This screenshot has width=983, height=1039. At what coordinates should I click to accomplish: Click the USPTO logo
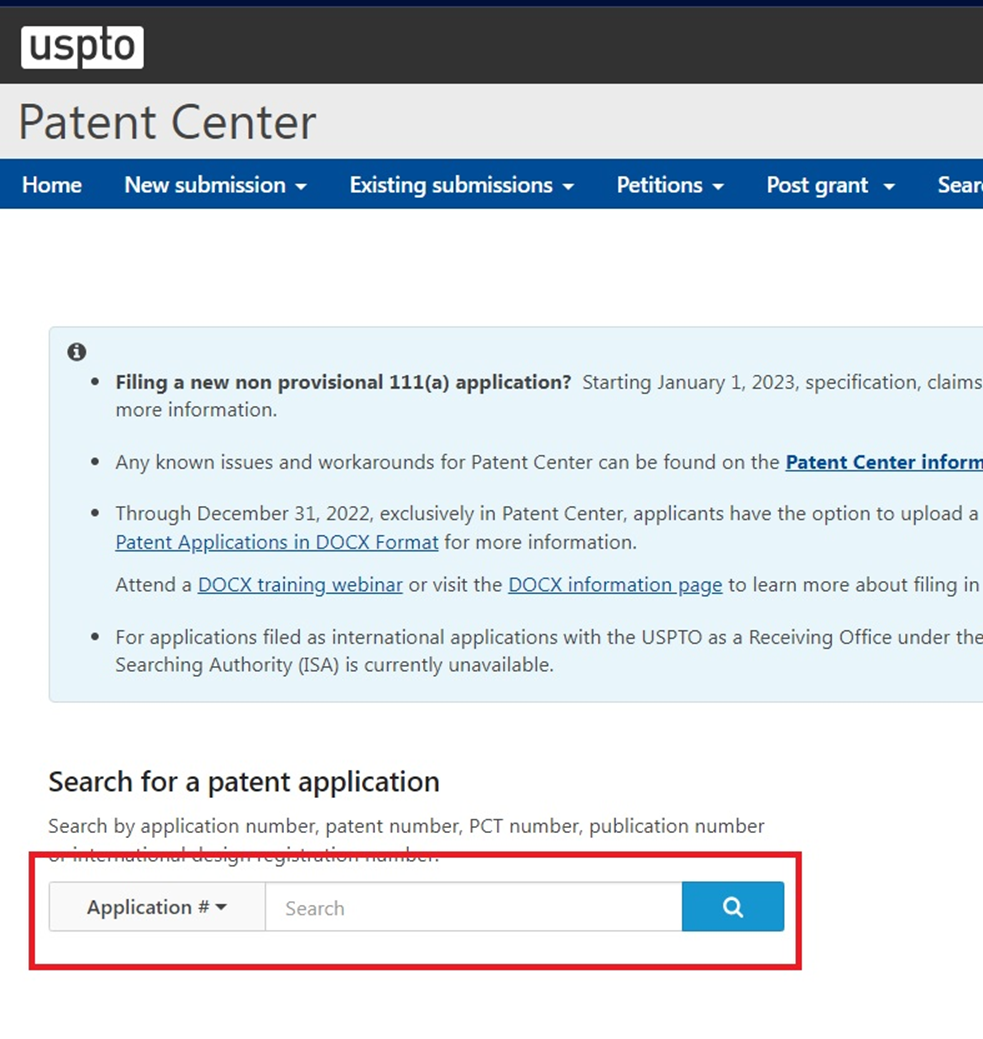coord(82,47)
